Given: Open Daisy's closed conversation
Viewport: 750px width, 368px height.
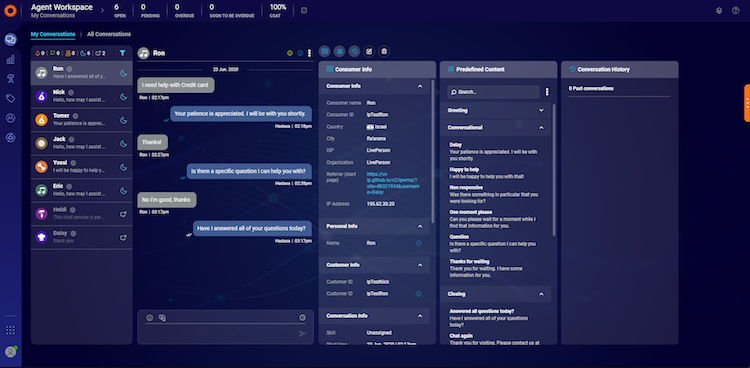Looking at the screenshot, I should [82, 237].
